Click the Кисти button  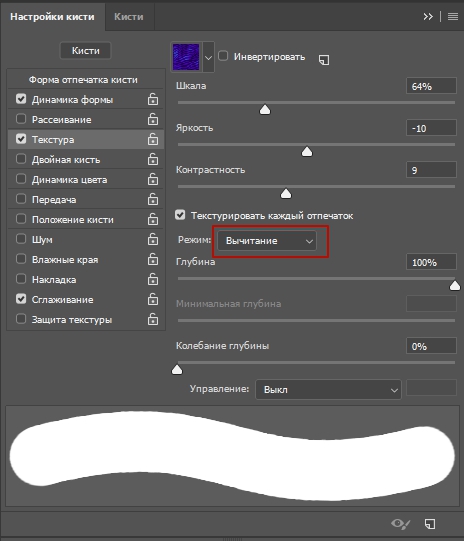click(86, 51)
